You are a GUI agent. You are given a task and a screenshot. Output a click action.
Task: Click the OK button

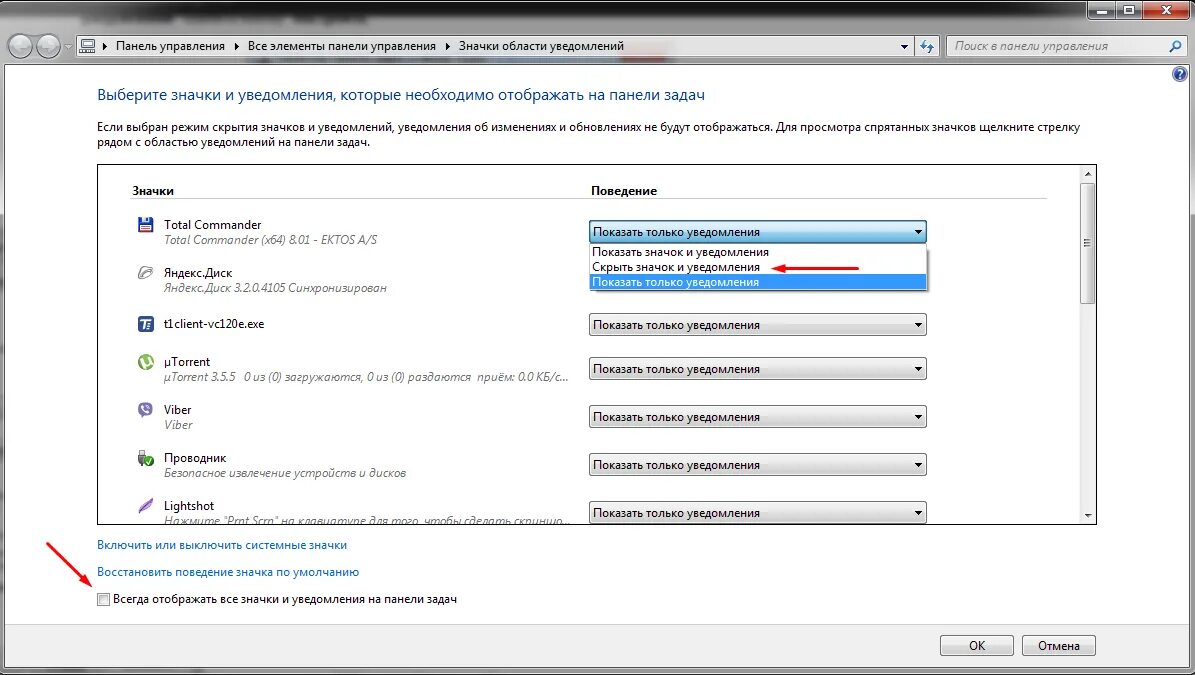tap(976, 645)
